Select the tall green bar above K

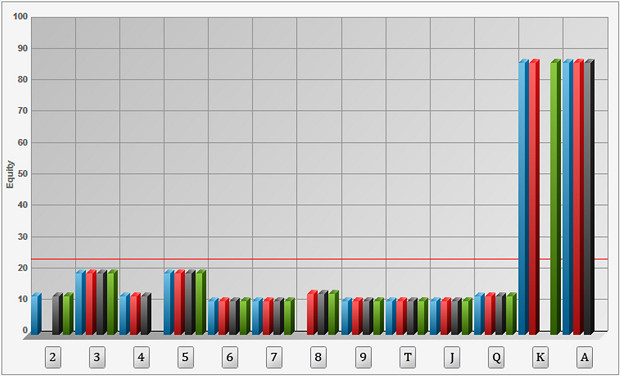556,197
